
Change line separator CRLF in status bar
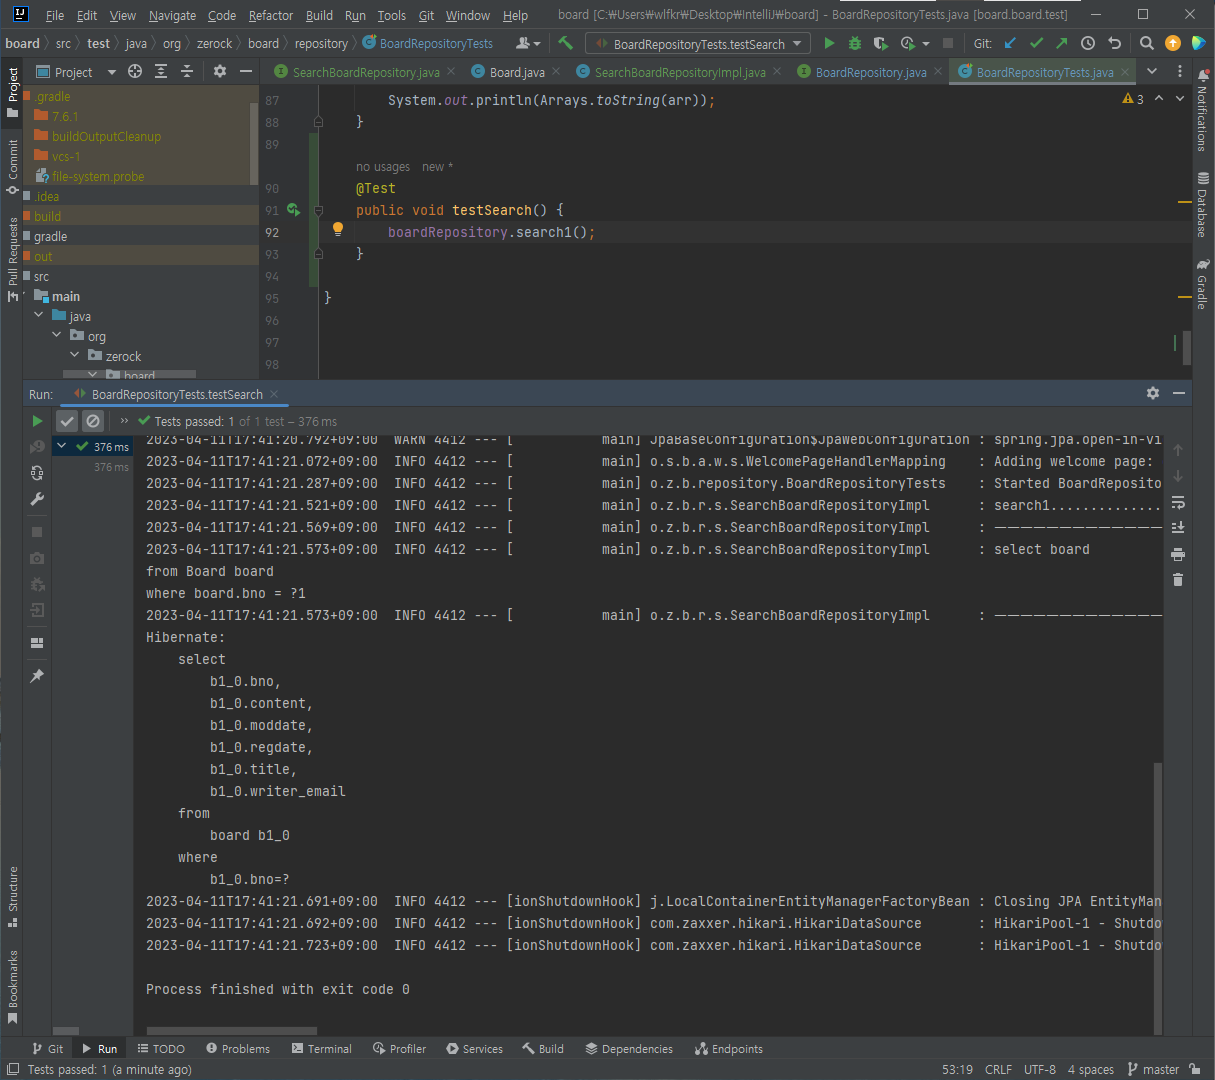click(x=998, y=1069)
